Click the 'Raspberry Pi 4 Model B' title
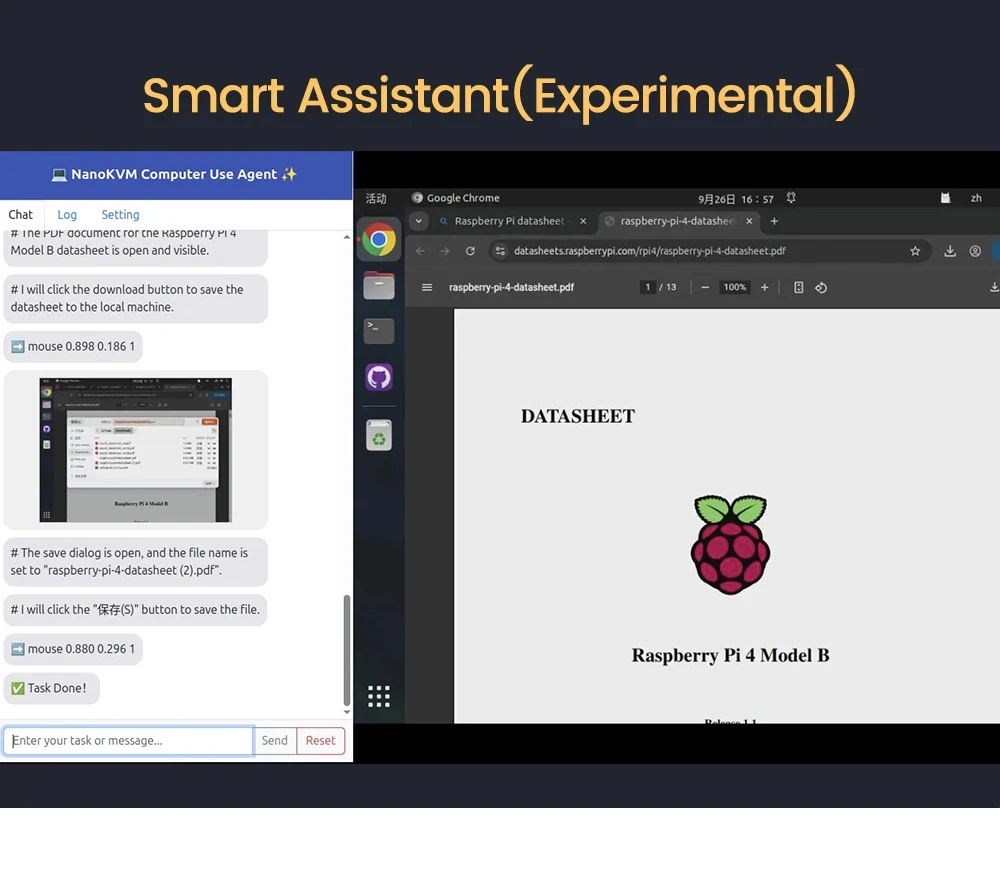The image size is (1000, 896). 731,656
